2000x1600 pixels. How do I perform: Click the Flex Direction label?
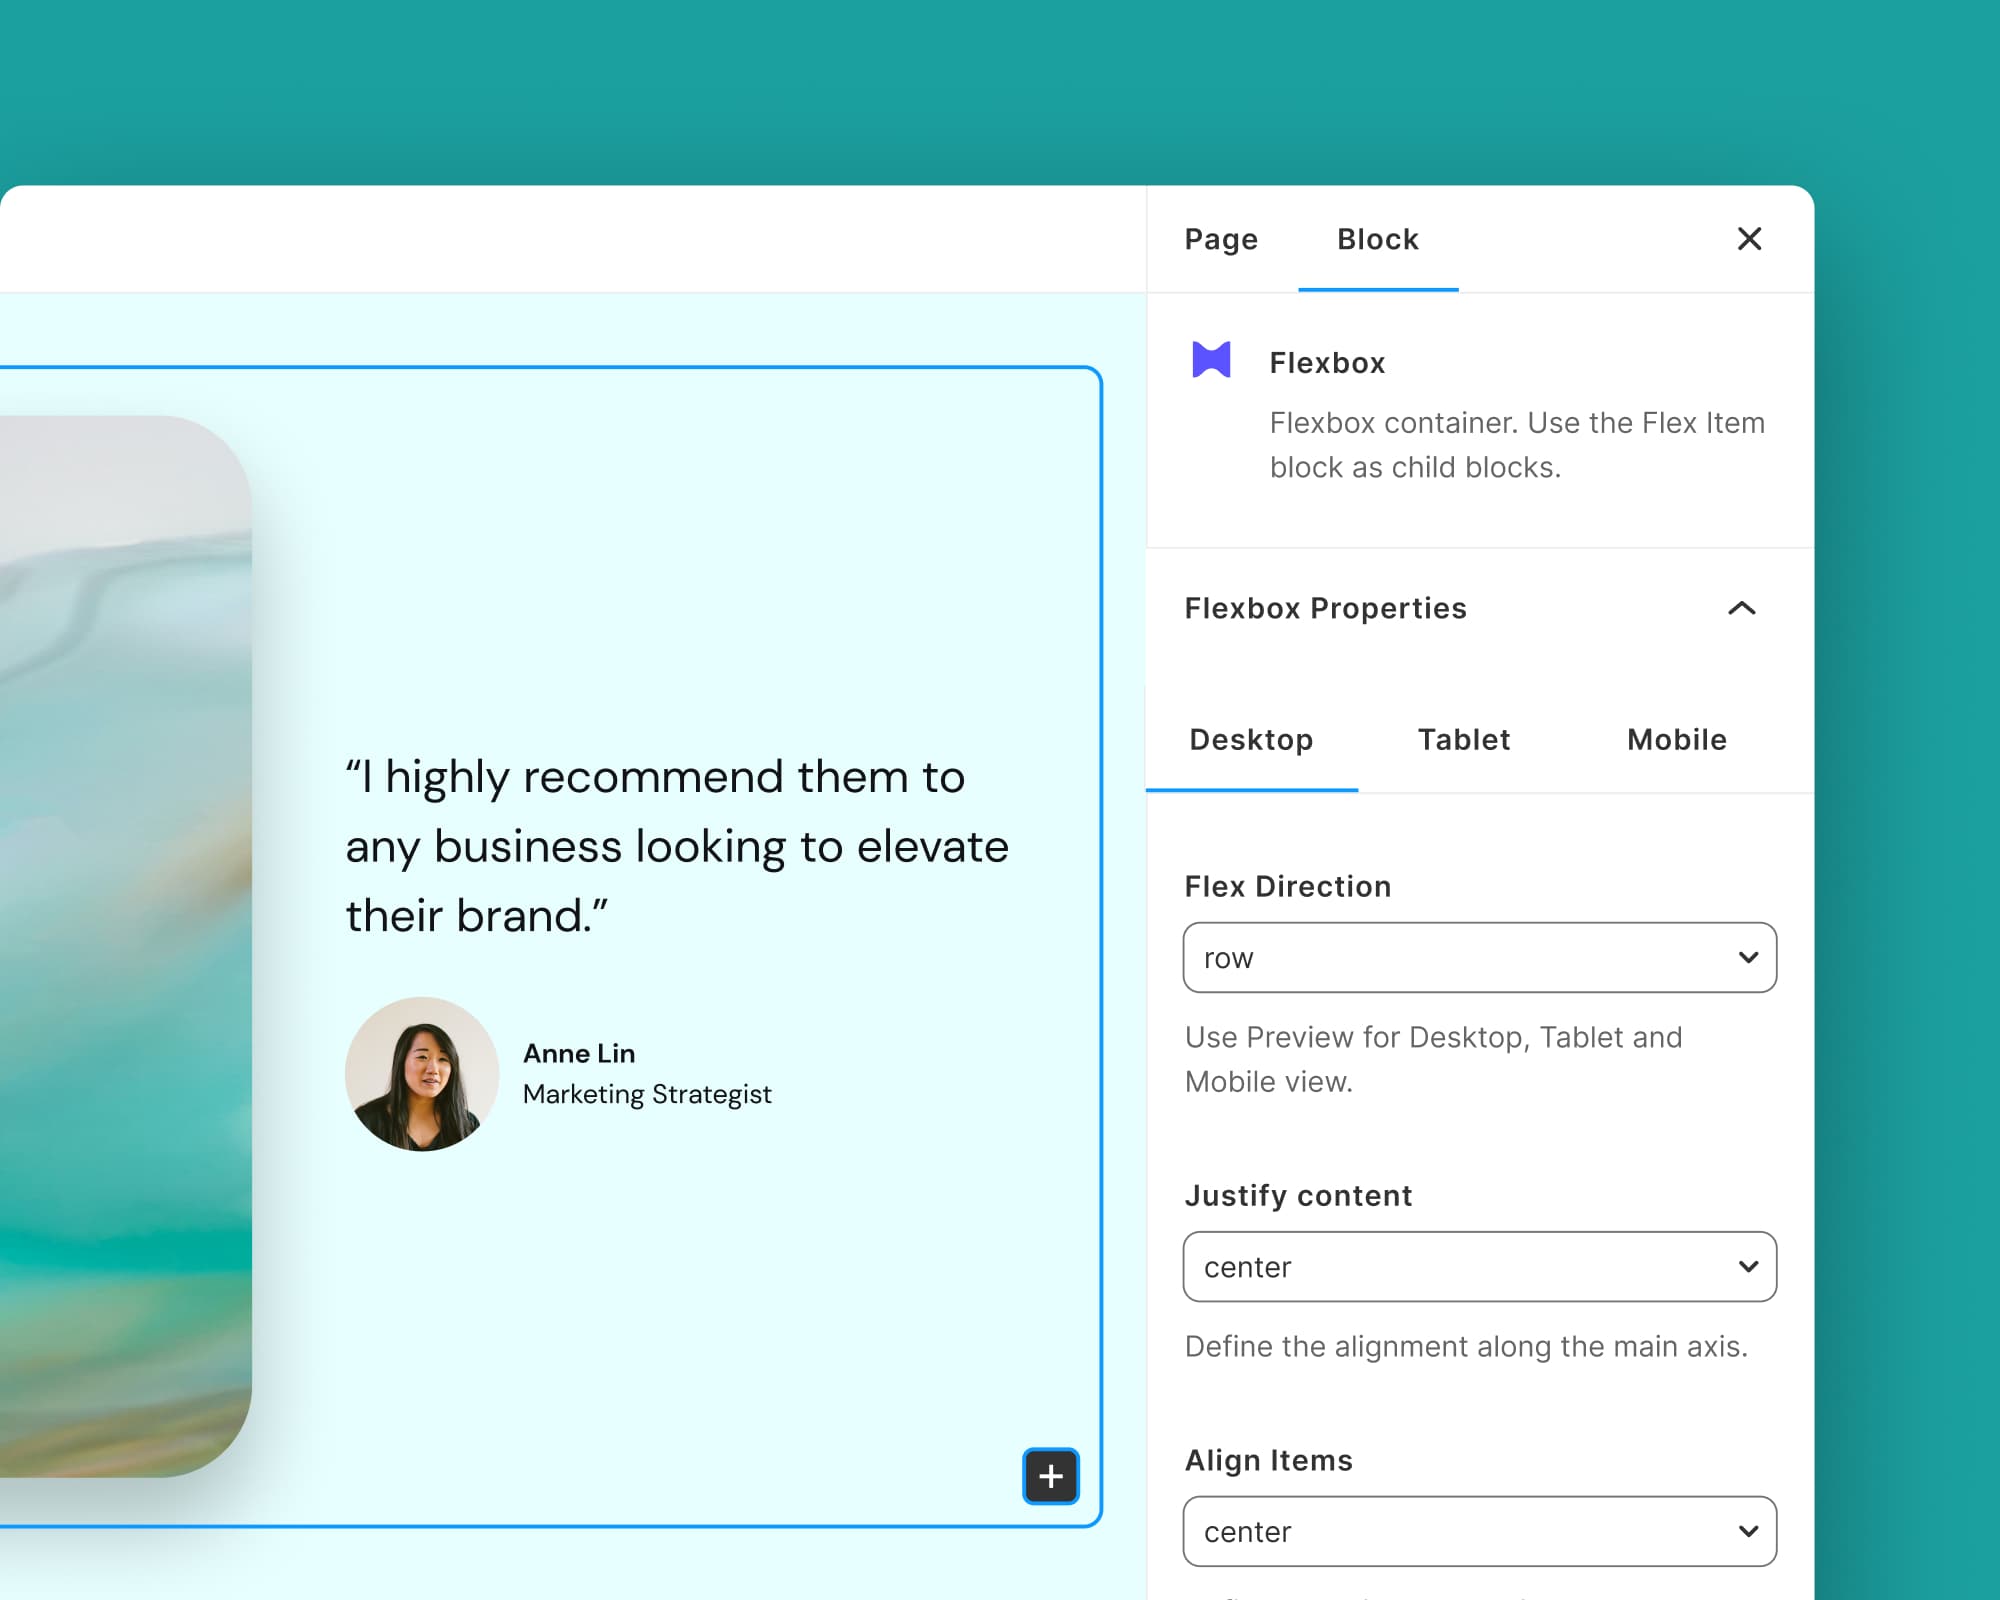point(1288,886)
